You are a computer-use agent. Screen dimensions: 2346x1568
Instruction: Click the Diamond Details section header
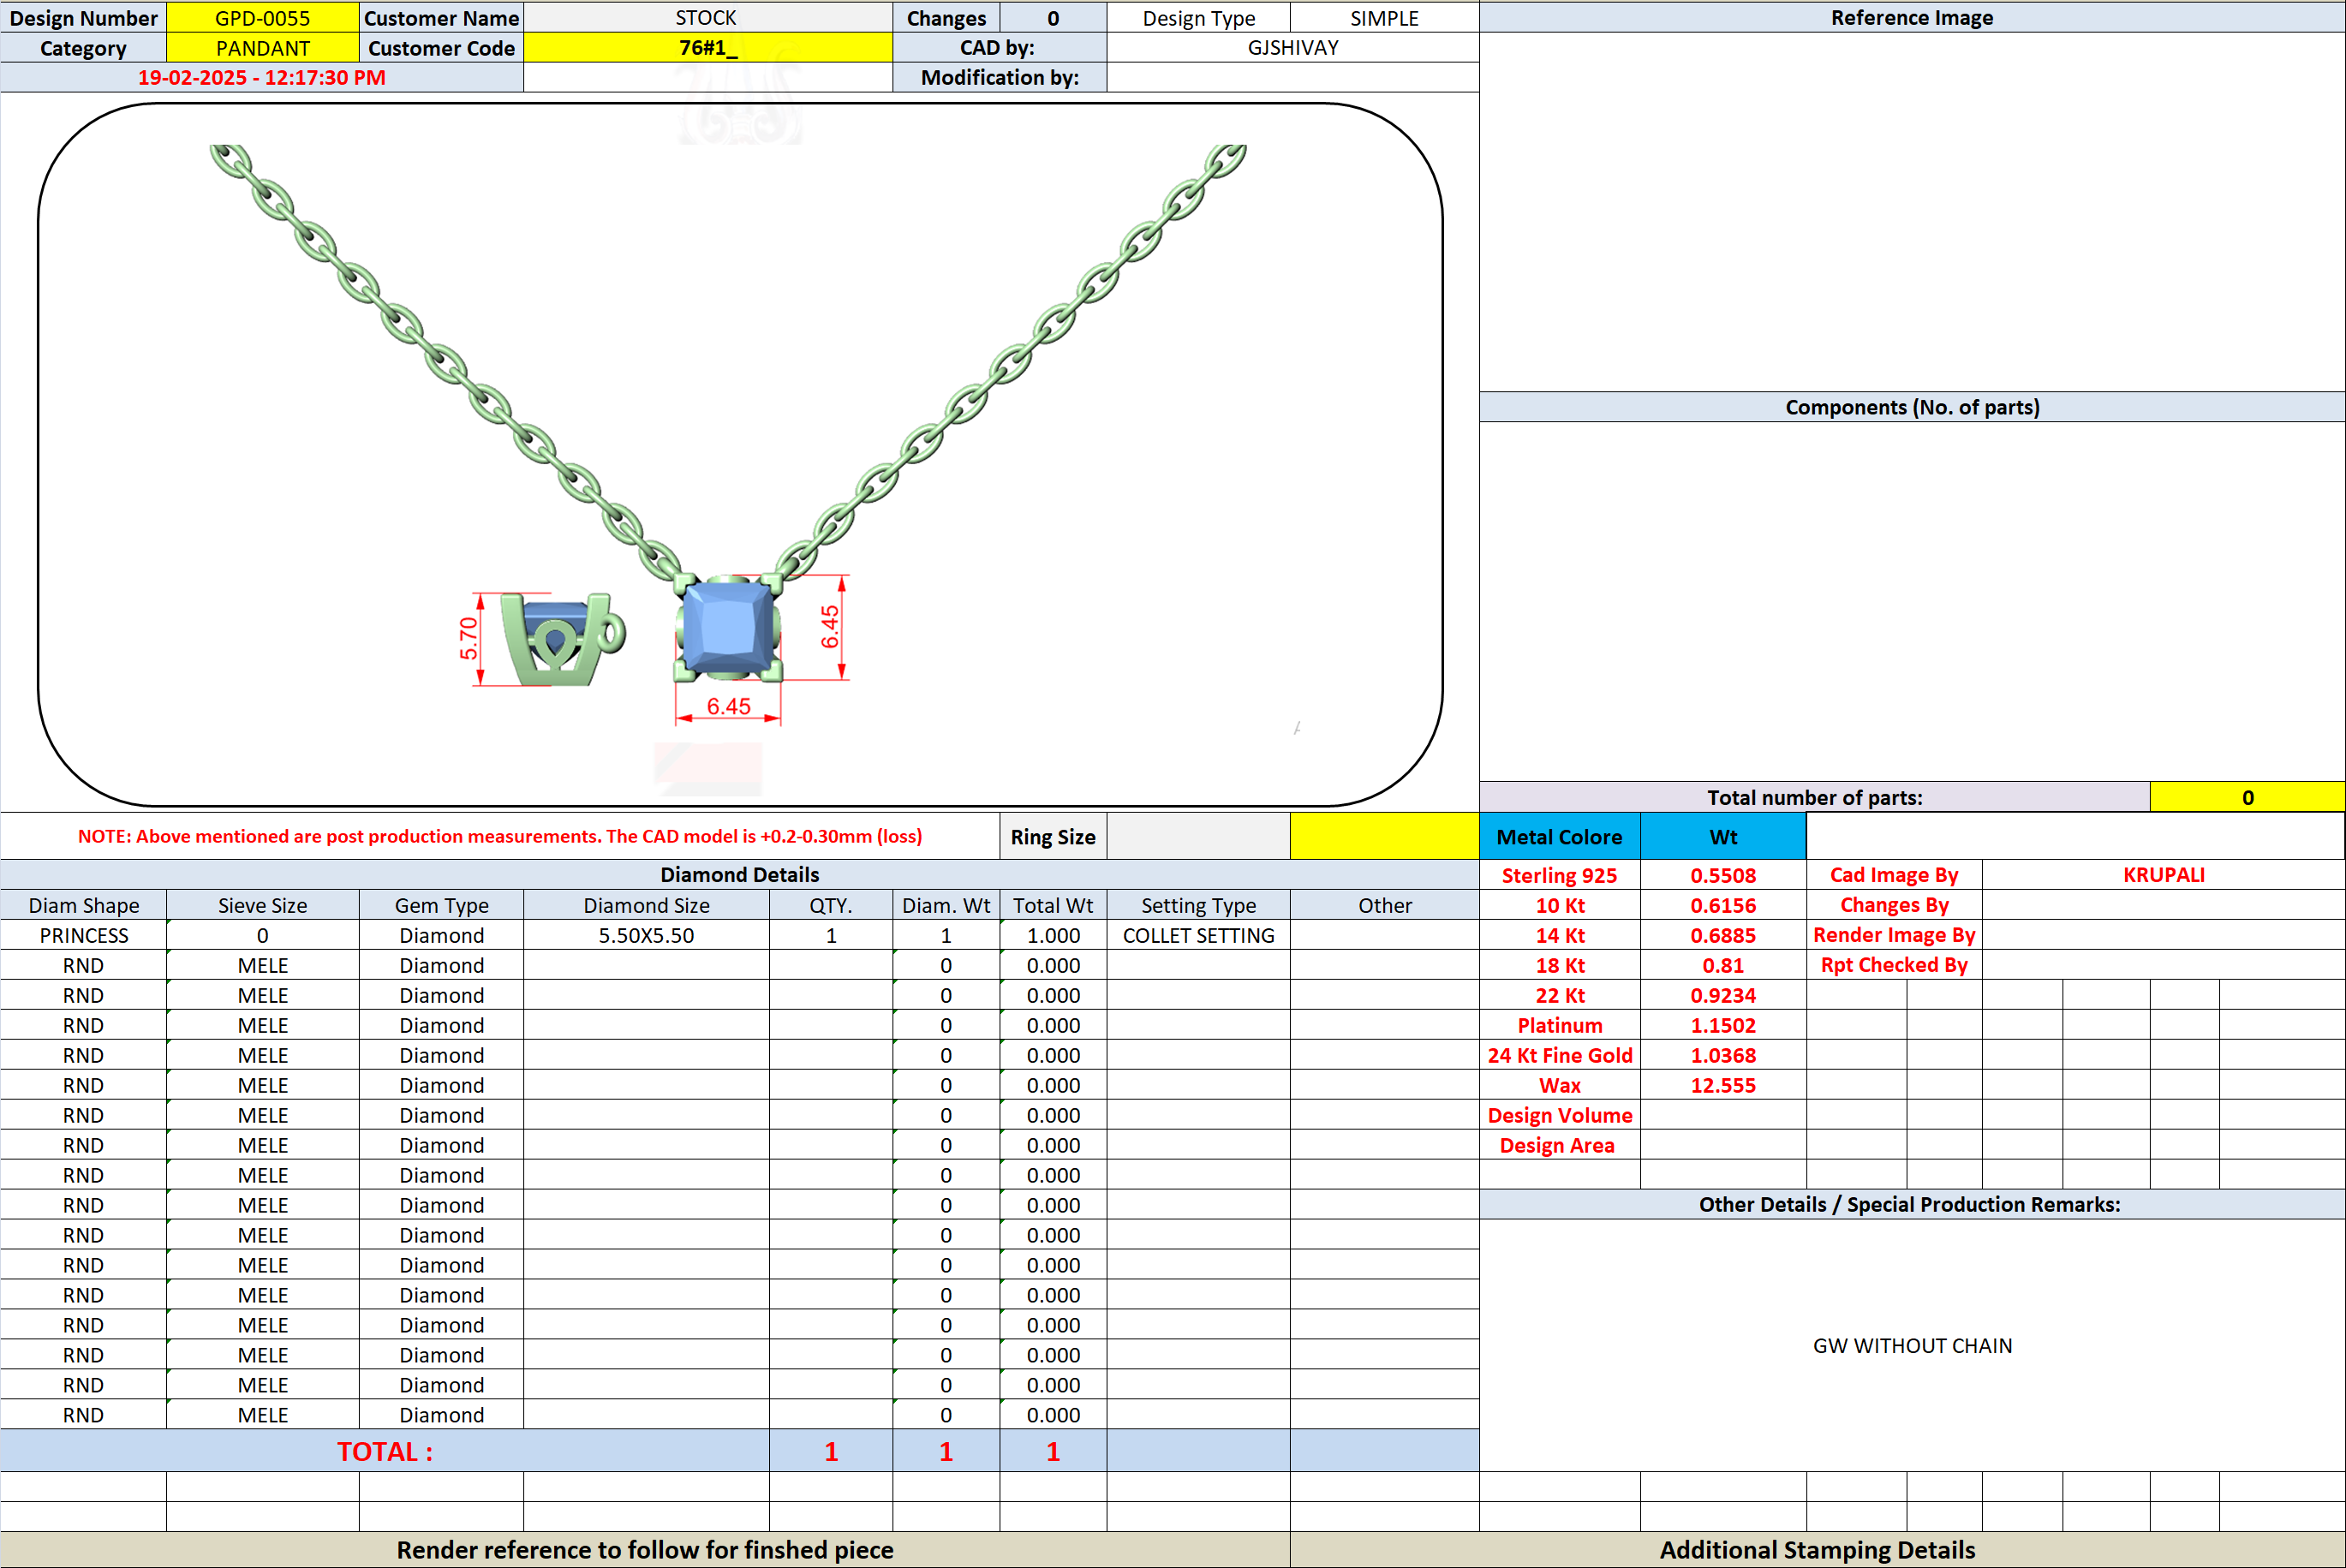click(739, 874)
